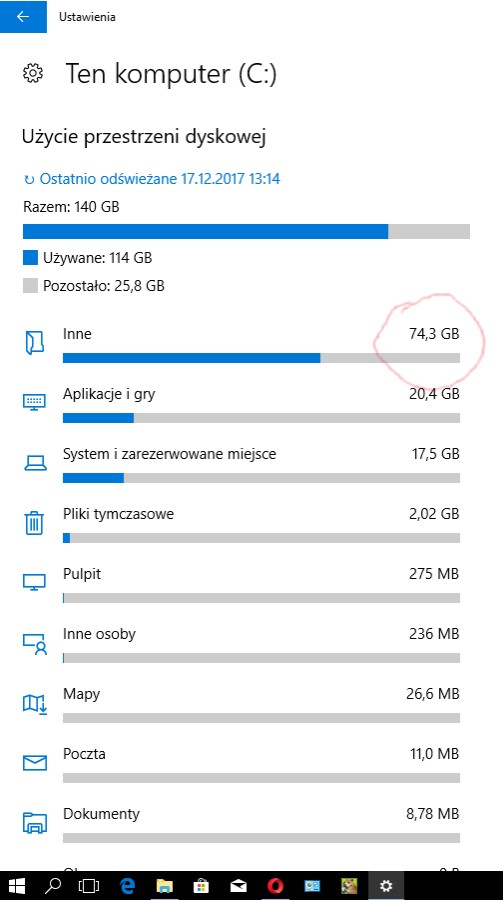Launch Opera browser from taskbar

[x=276, y=886]
